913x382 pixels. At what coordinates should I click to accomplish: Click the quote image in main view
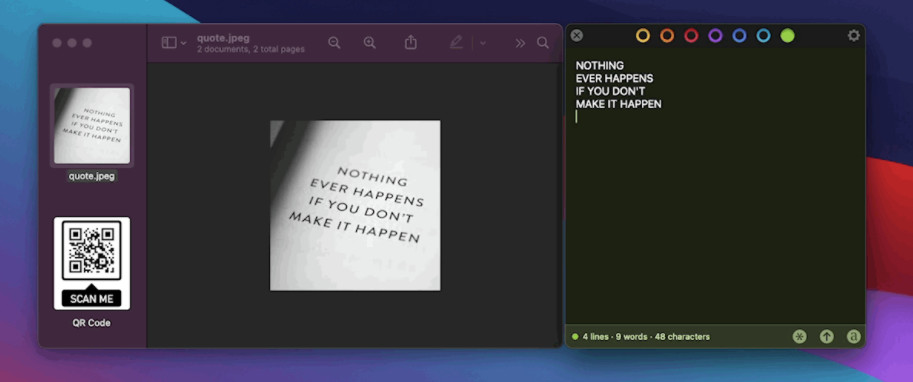coord(355,205)
